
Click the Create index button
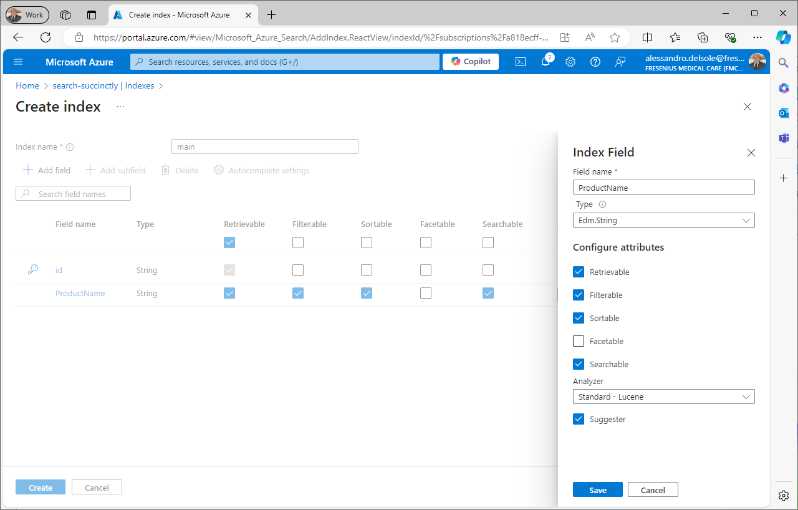pos(40,487)
